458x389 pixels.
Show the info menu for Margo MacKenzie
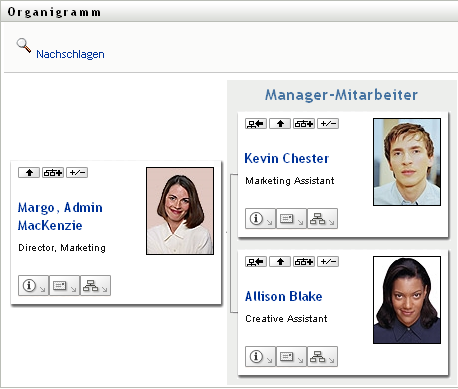(x=33, y=286)
